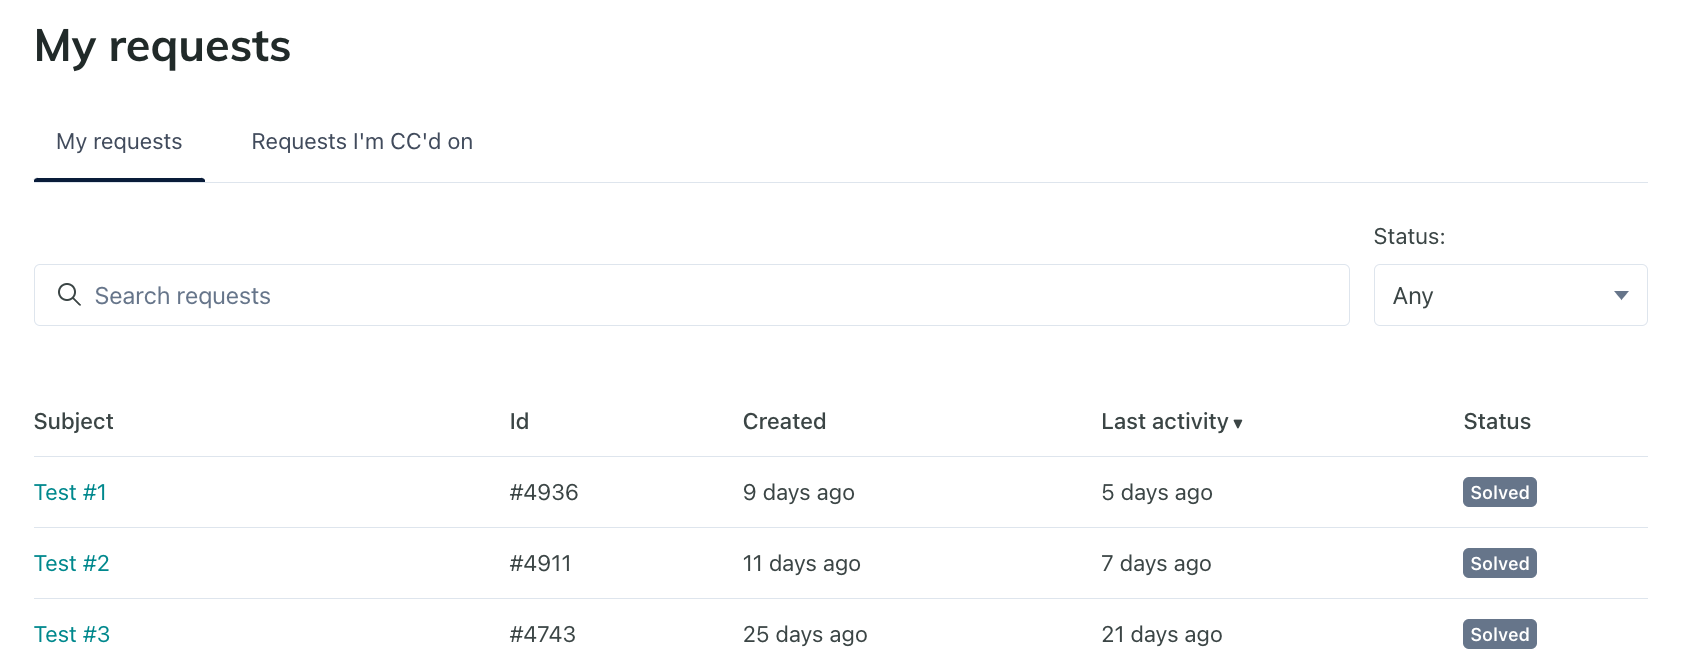Viewport: 1683px width, 658px height.
Task: Click the Created column header
Action: pos(784,421)
